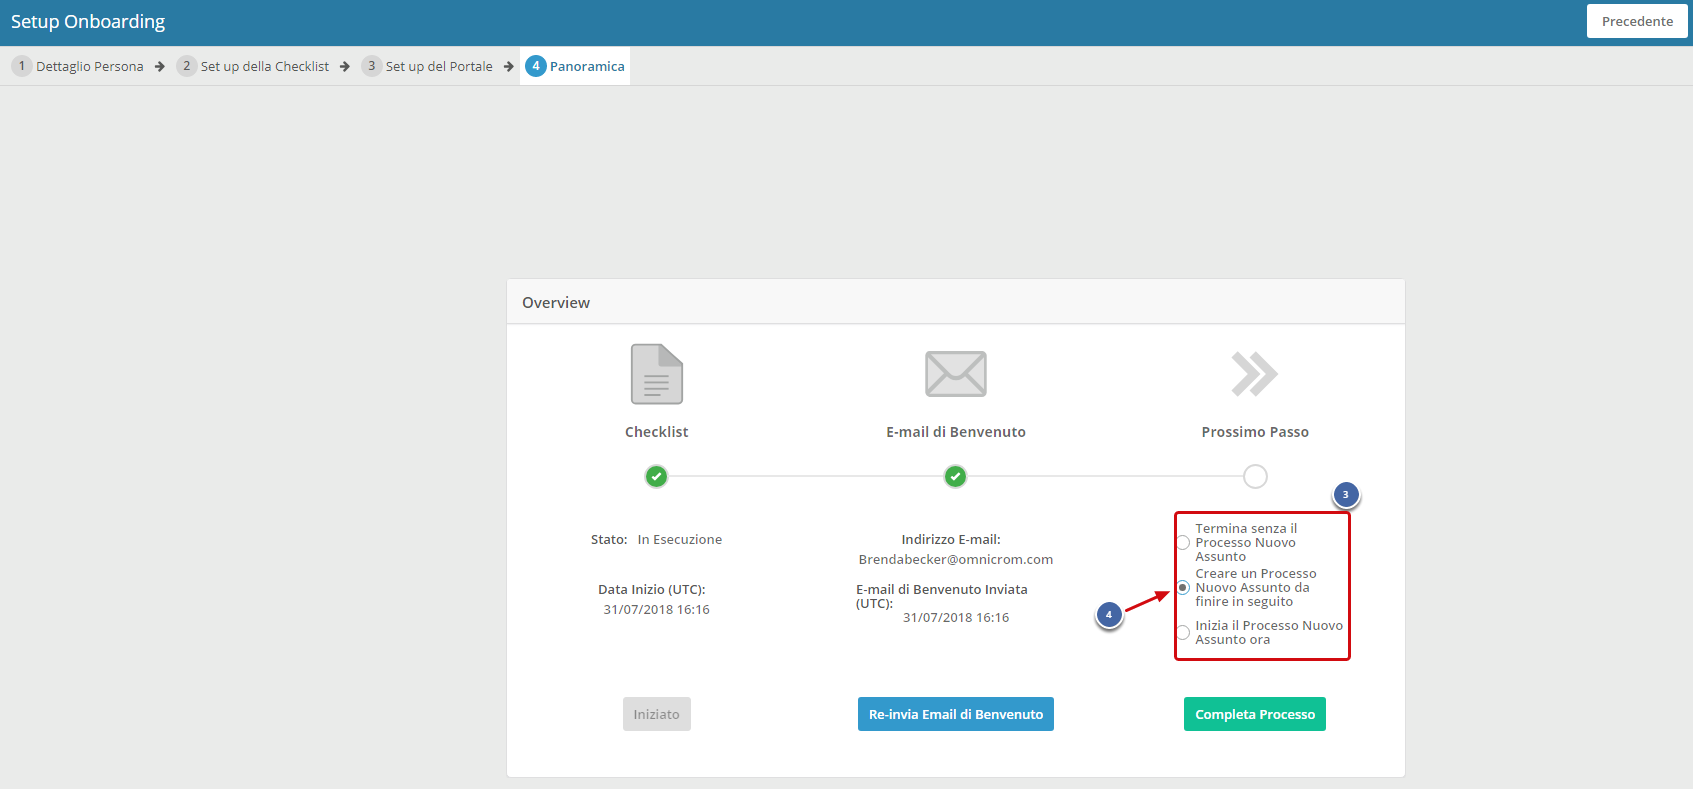Click the Setup Onboarding page title
The image size is (1693, 789).
click(x=88, y=22)
